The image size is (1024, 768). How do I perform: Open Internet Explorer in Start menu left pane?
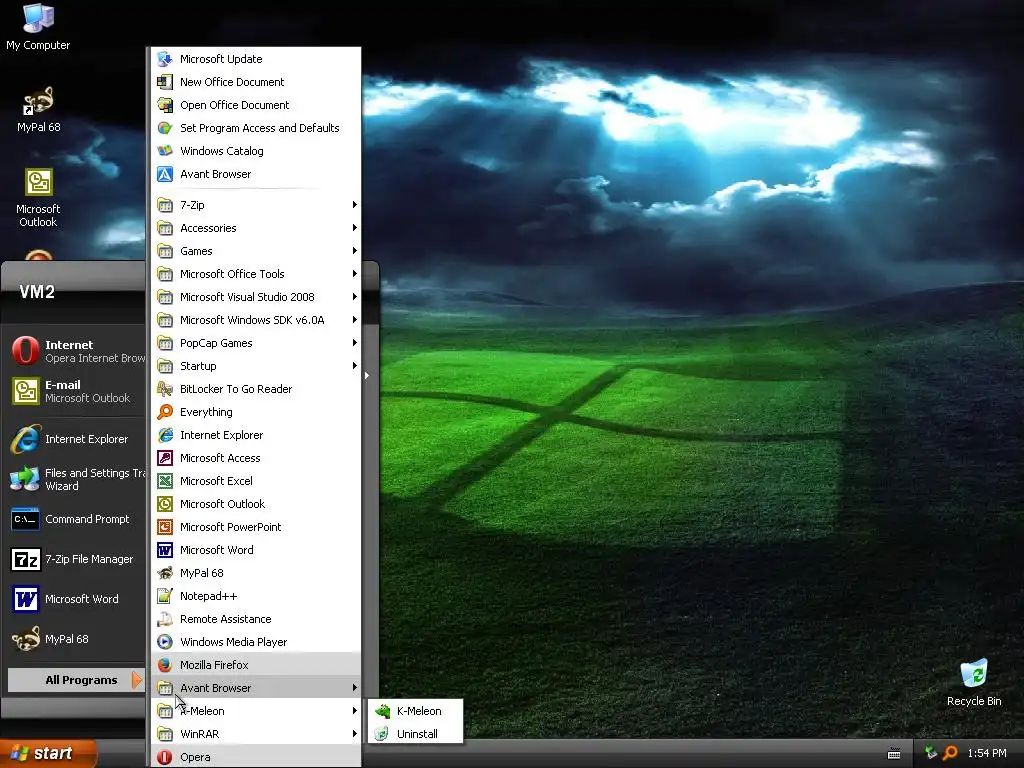pos(77,440)
